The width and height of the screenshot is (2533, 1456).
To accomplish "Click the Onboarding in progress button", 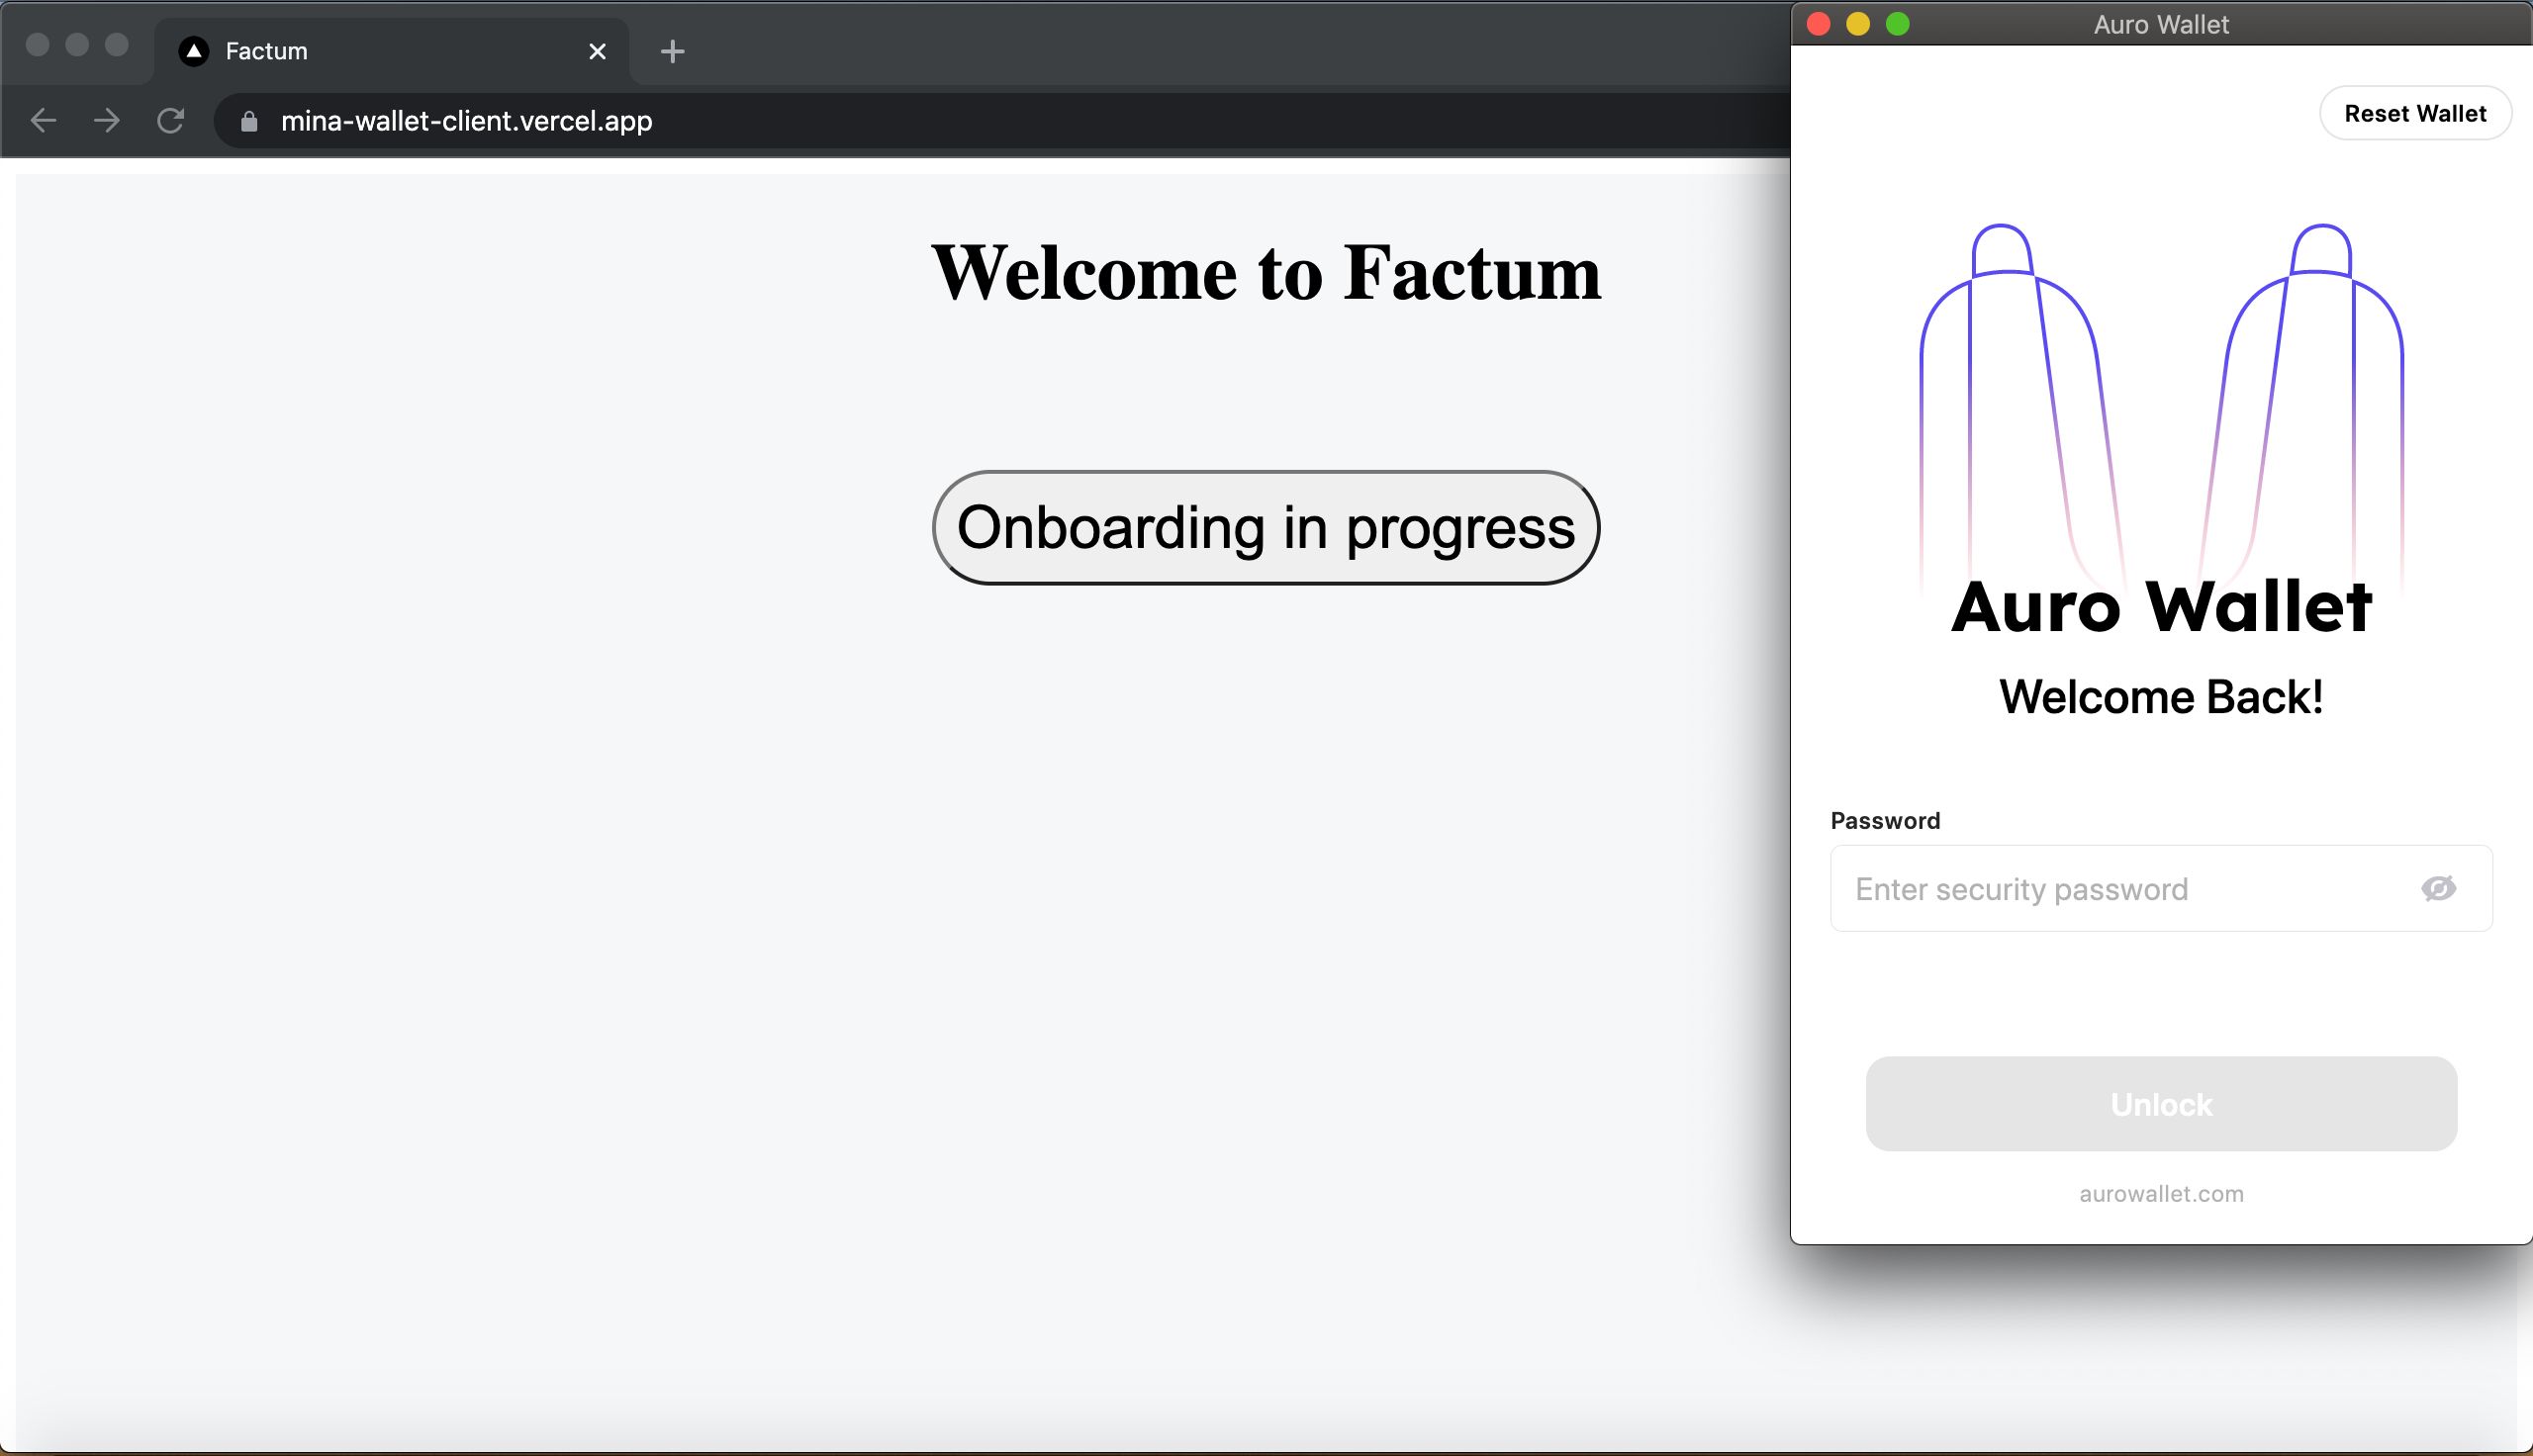I will click(x=1265, y=527).
